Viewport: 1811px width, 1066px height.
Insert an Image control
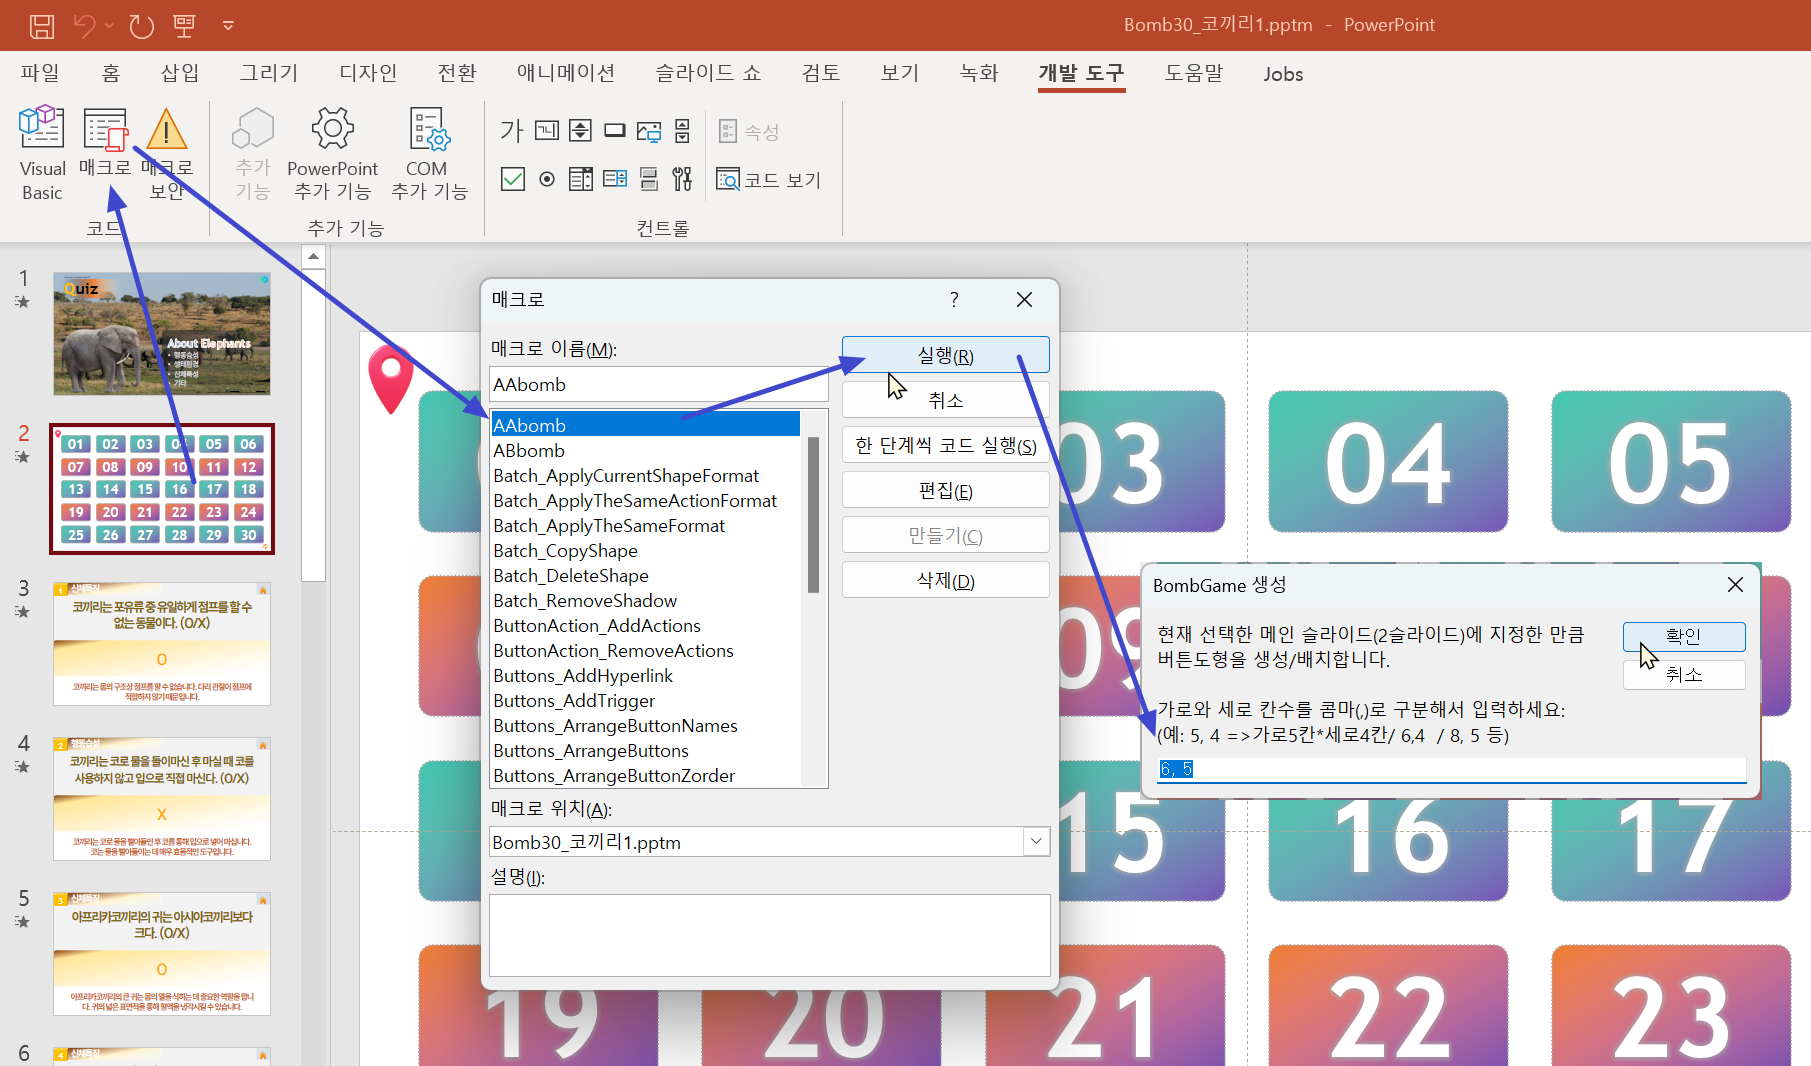pyautogui.click(x=649, y=131)
